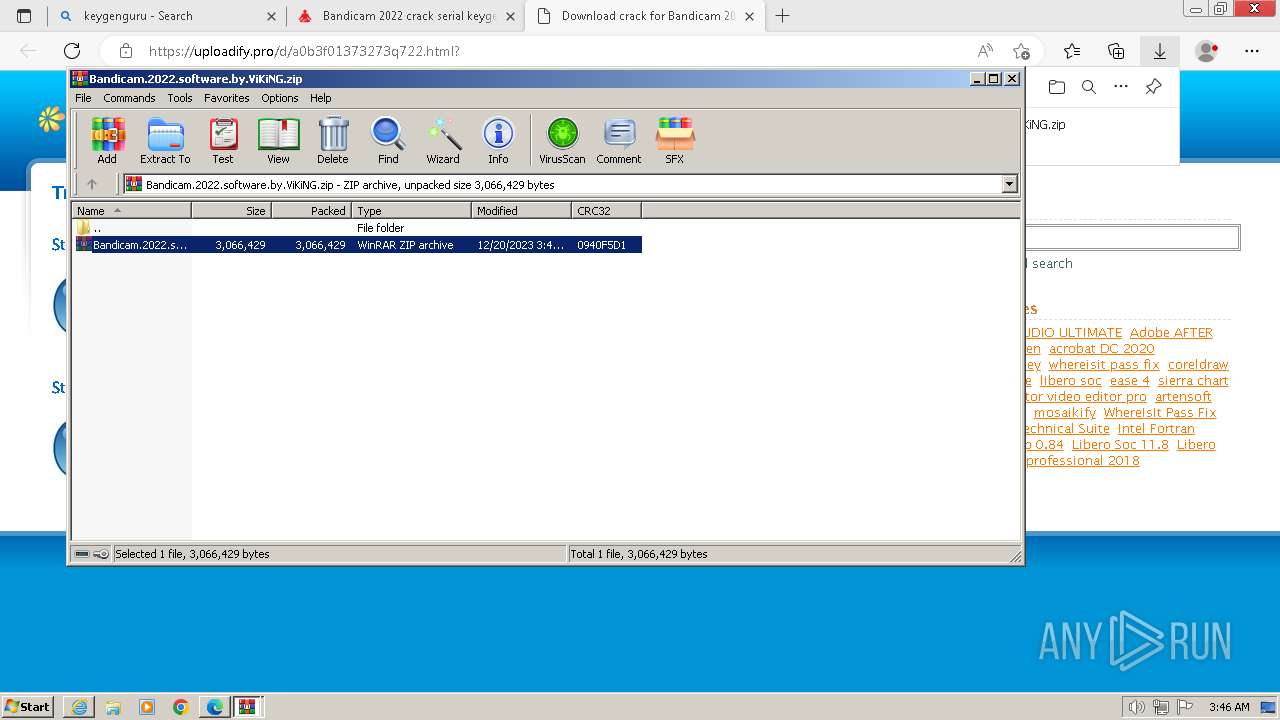The image size is (1280, 720).
Task: Open the Tools menu
Action: (x=180, y=98)
